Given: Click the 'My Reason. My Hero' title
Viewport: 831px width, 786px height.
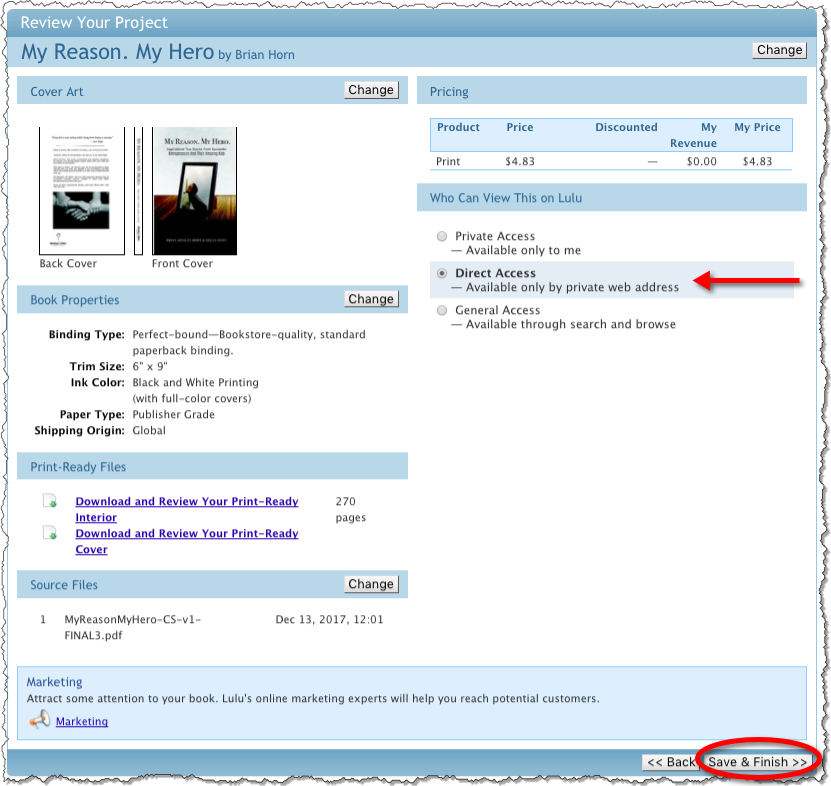Looking at the screenshot, I should 117,52.
